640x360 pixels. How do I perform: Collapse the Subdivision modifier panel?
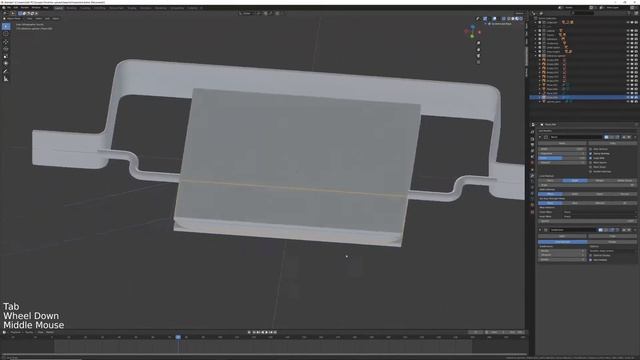[540, 230]
